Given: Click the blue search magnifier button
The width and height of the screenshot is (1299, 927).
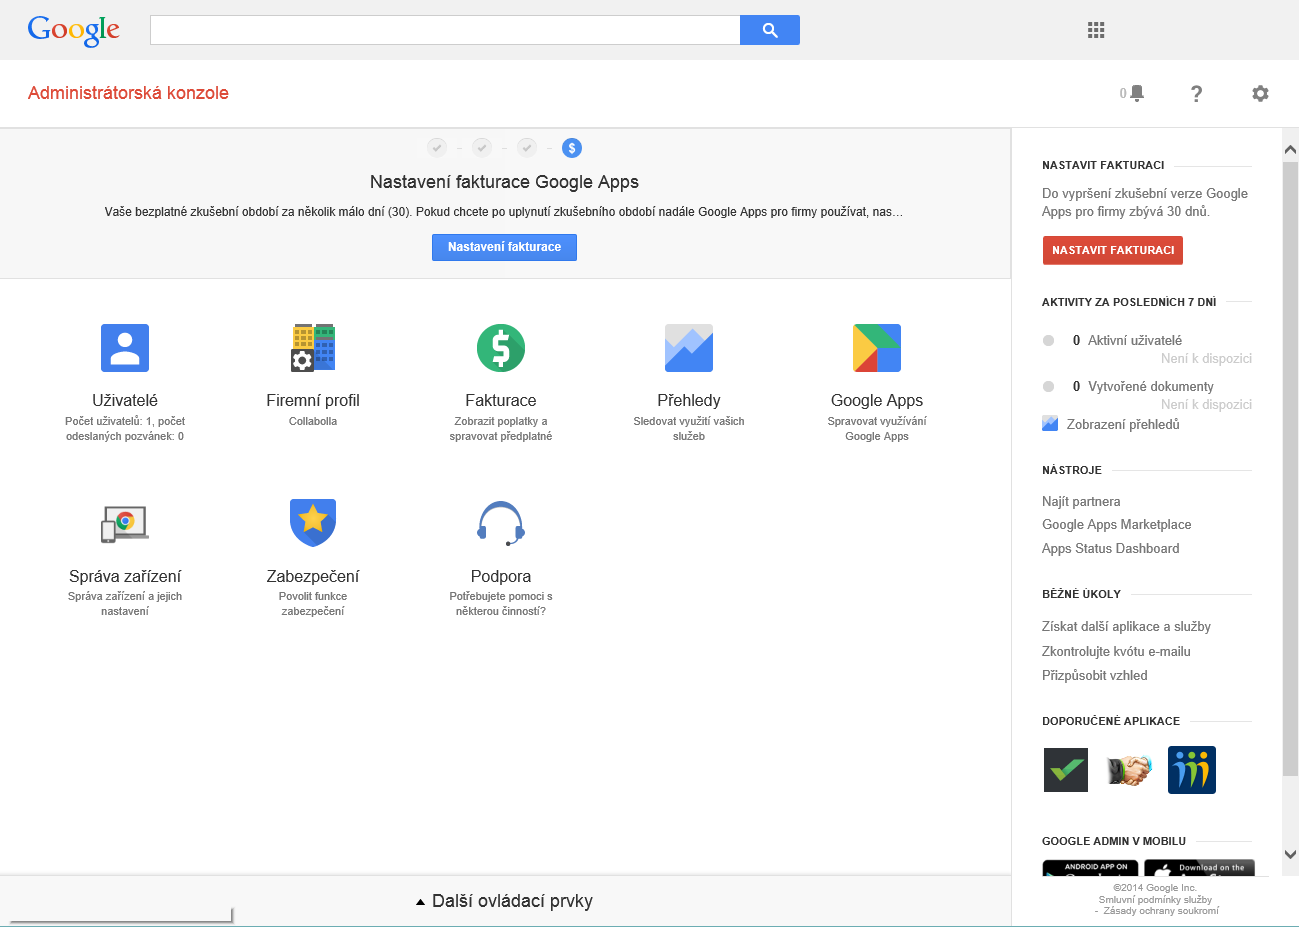Looking at the screenshot, I should pos(770,30).
